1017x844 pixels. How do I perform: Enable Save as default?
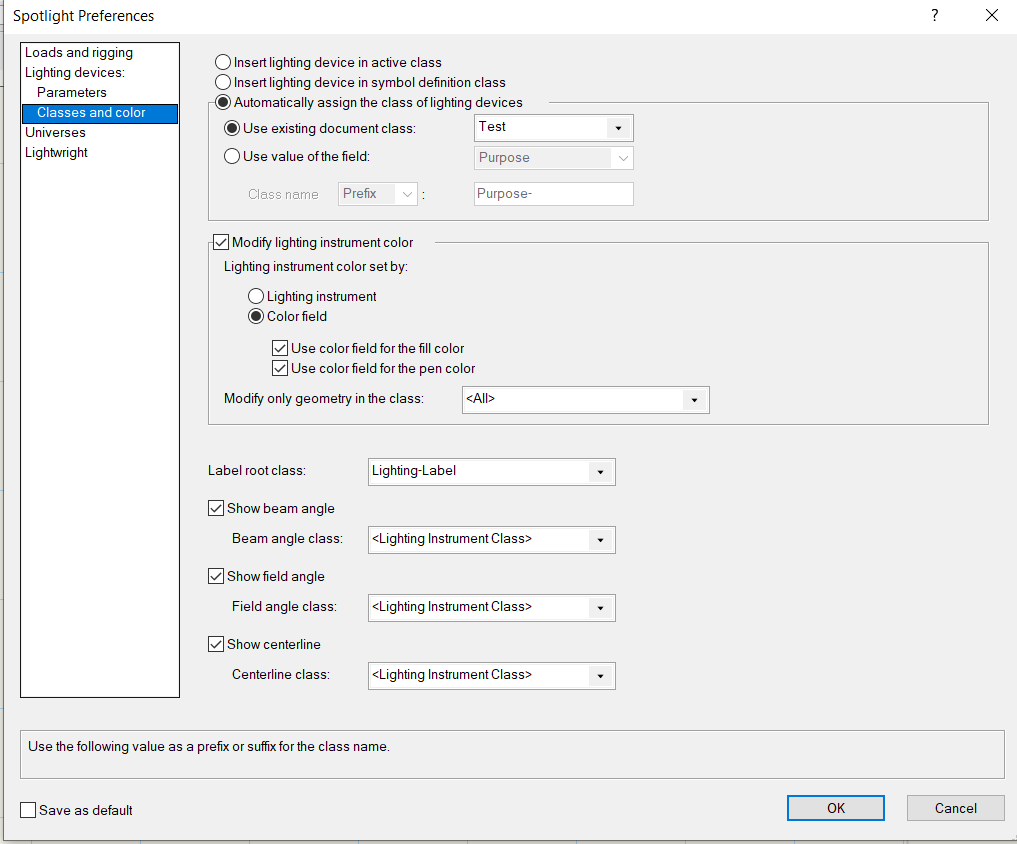pyautogui.click(x=27, y=810)
